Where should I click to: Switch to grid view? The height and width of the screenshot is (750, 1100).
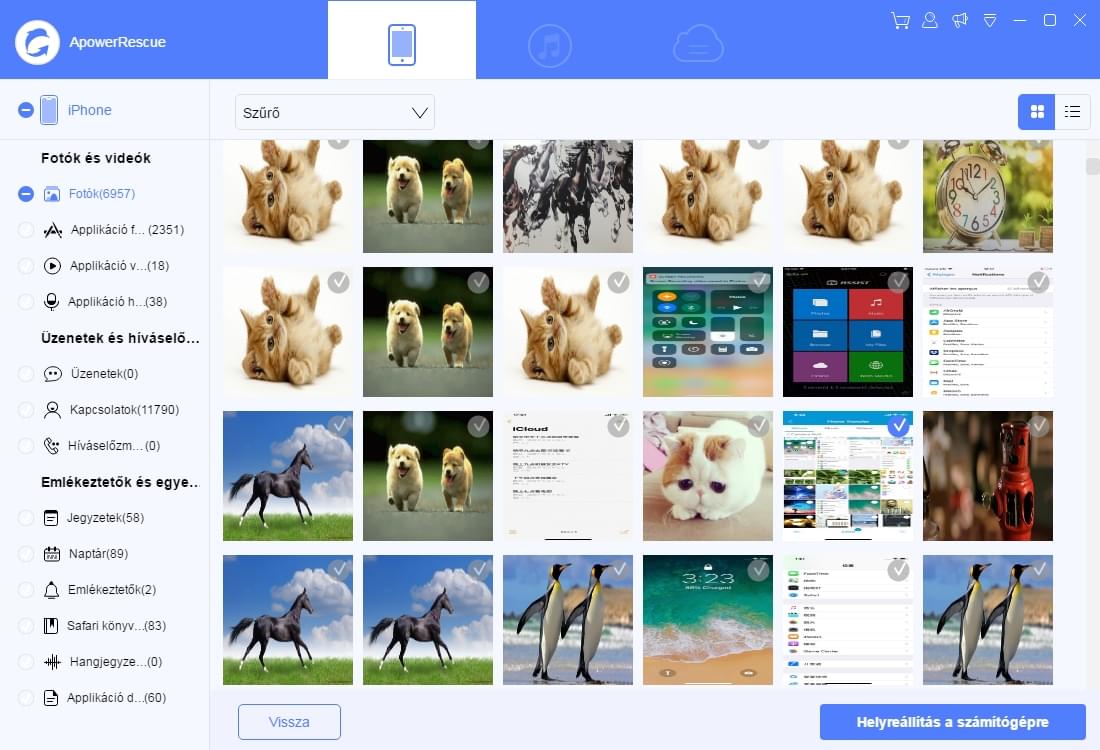(1037, 112)
